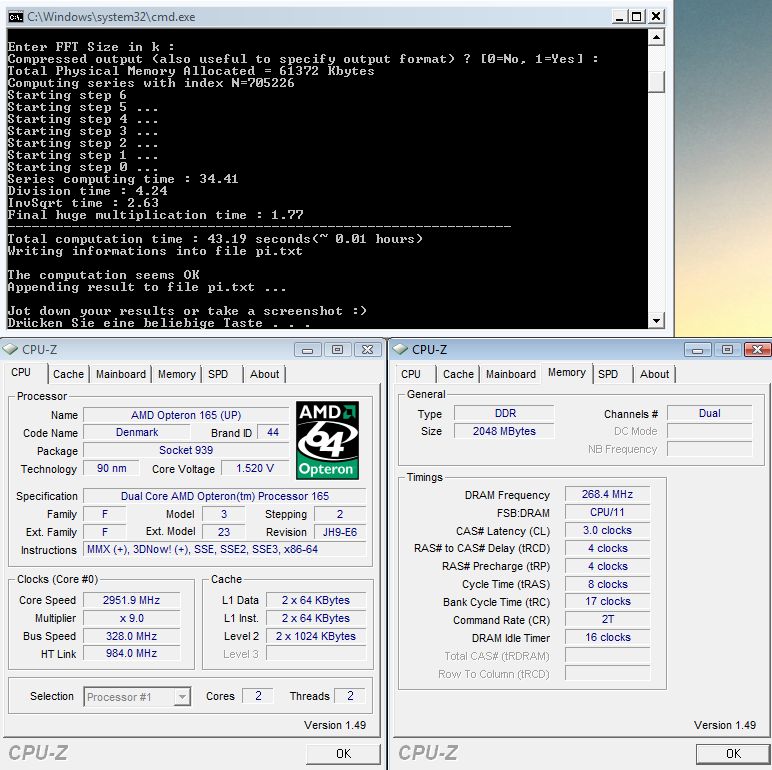Click the Code Name value Denmark
Screen dimensions: 772x770
[136, 432]
